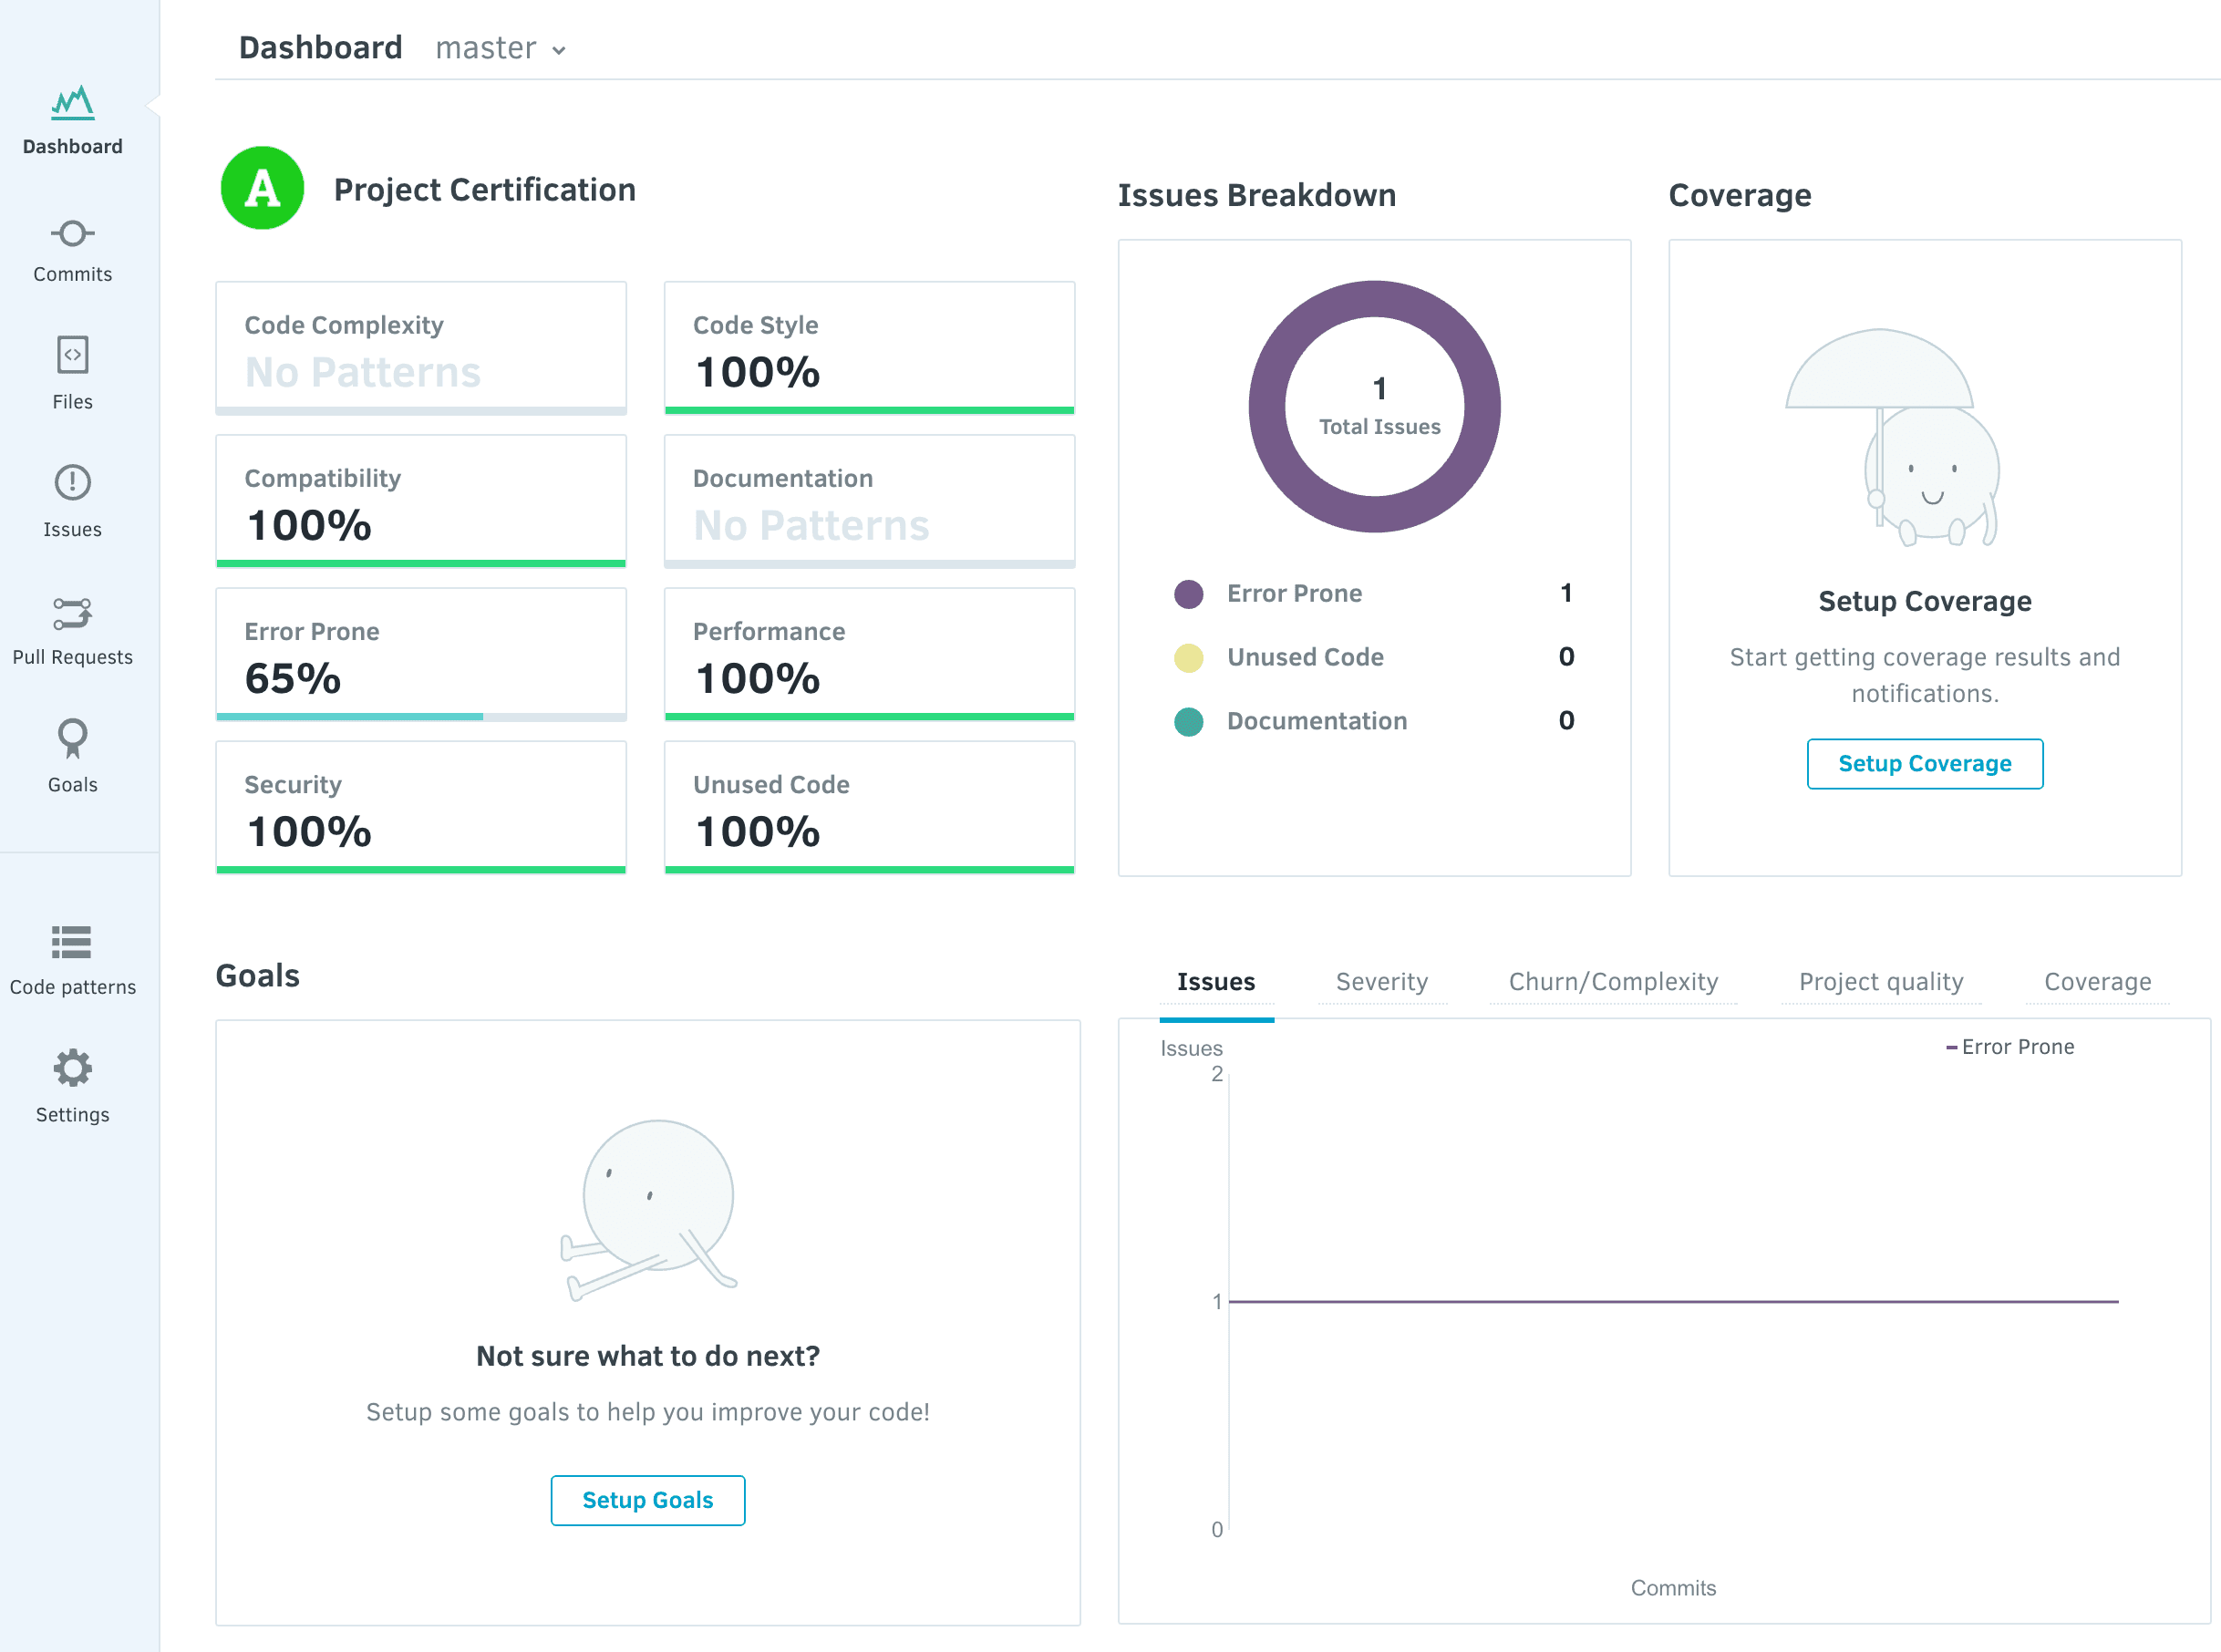2221x1652 pixels.
Task: Click the Setup Goals button
Action: tap(649, 1500)
